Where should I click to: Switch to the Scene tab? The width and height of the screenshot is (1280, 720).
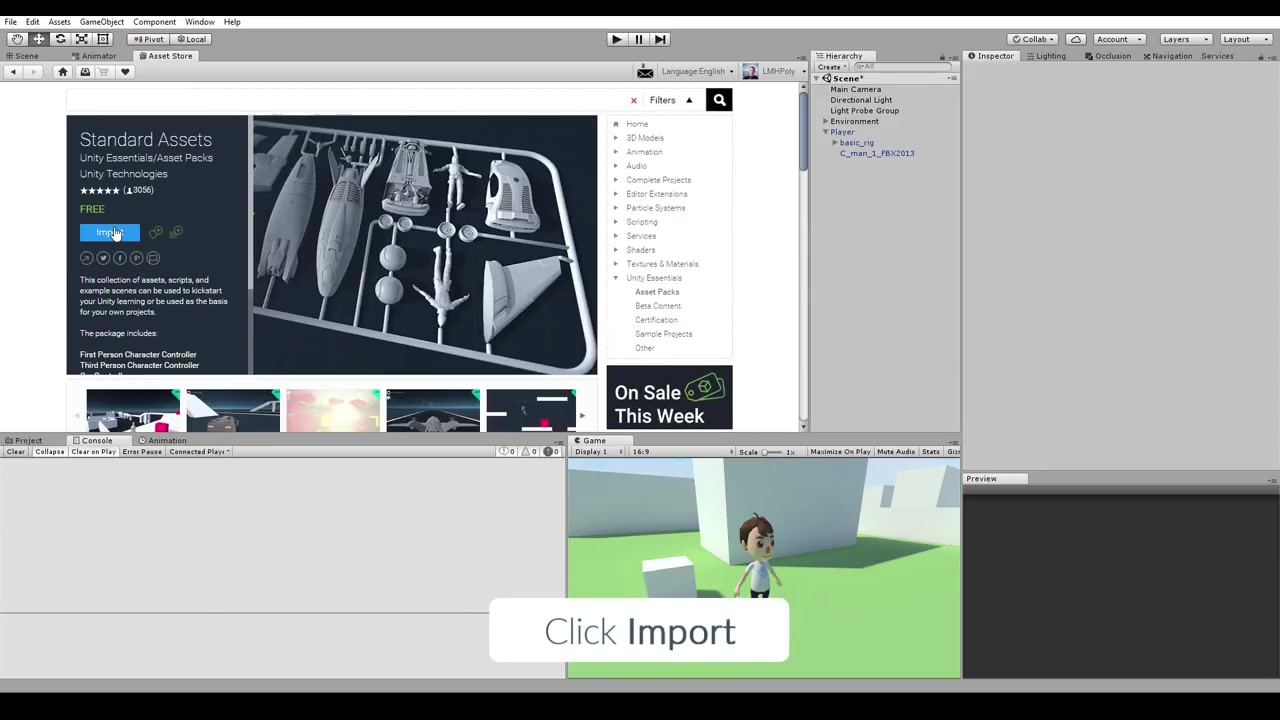tap(22, 56)
